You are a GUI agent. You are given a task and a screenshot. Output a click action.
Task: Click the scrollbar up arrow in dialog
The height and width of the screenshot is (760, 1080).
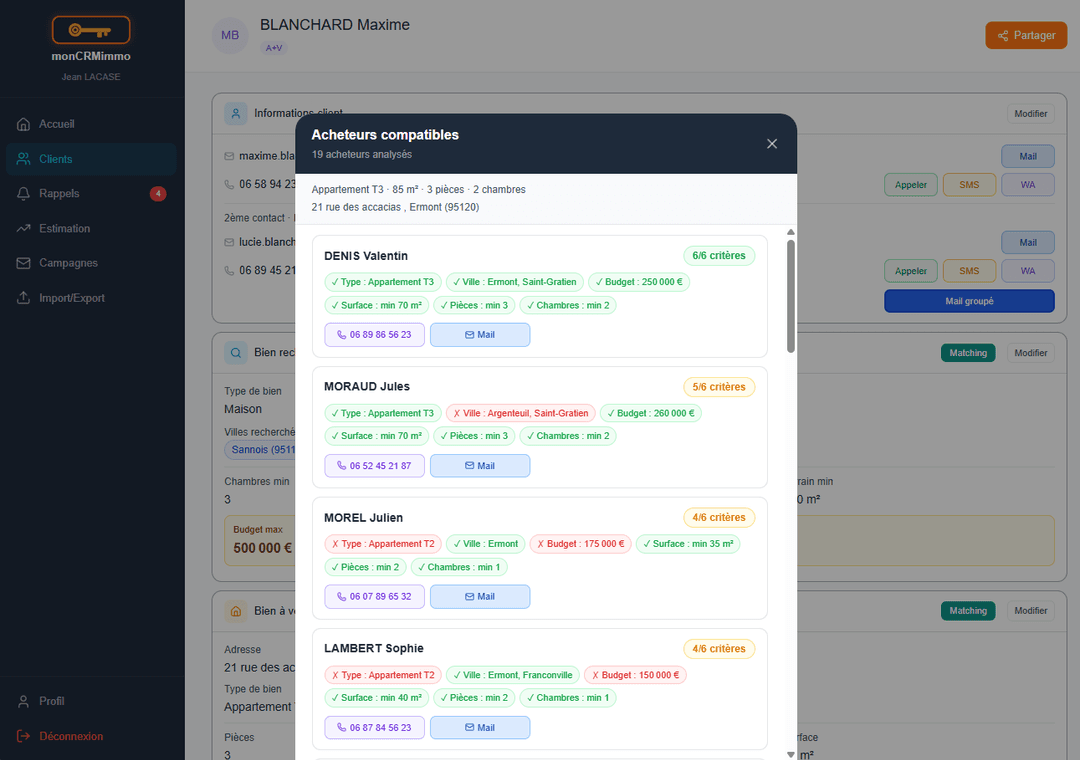791,232
